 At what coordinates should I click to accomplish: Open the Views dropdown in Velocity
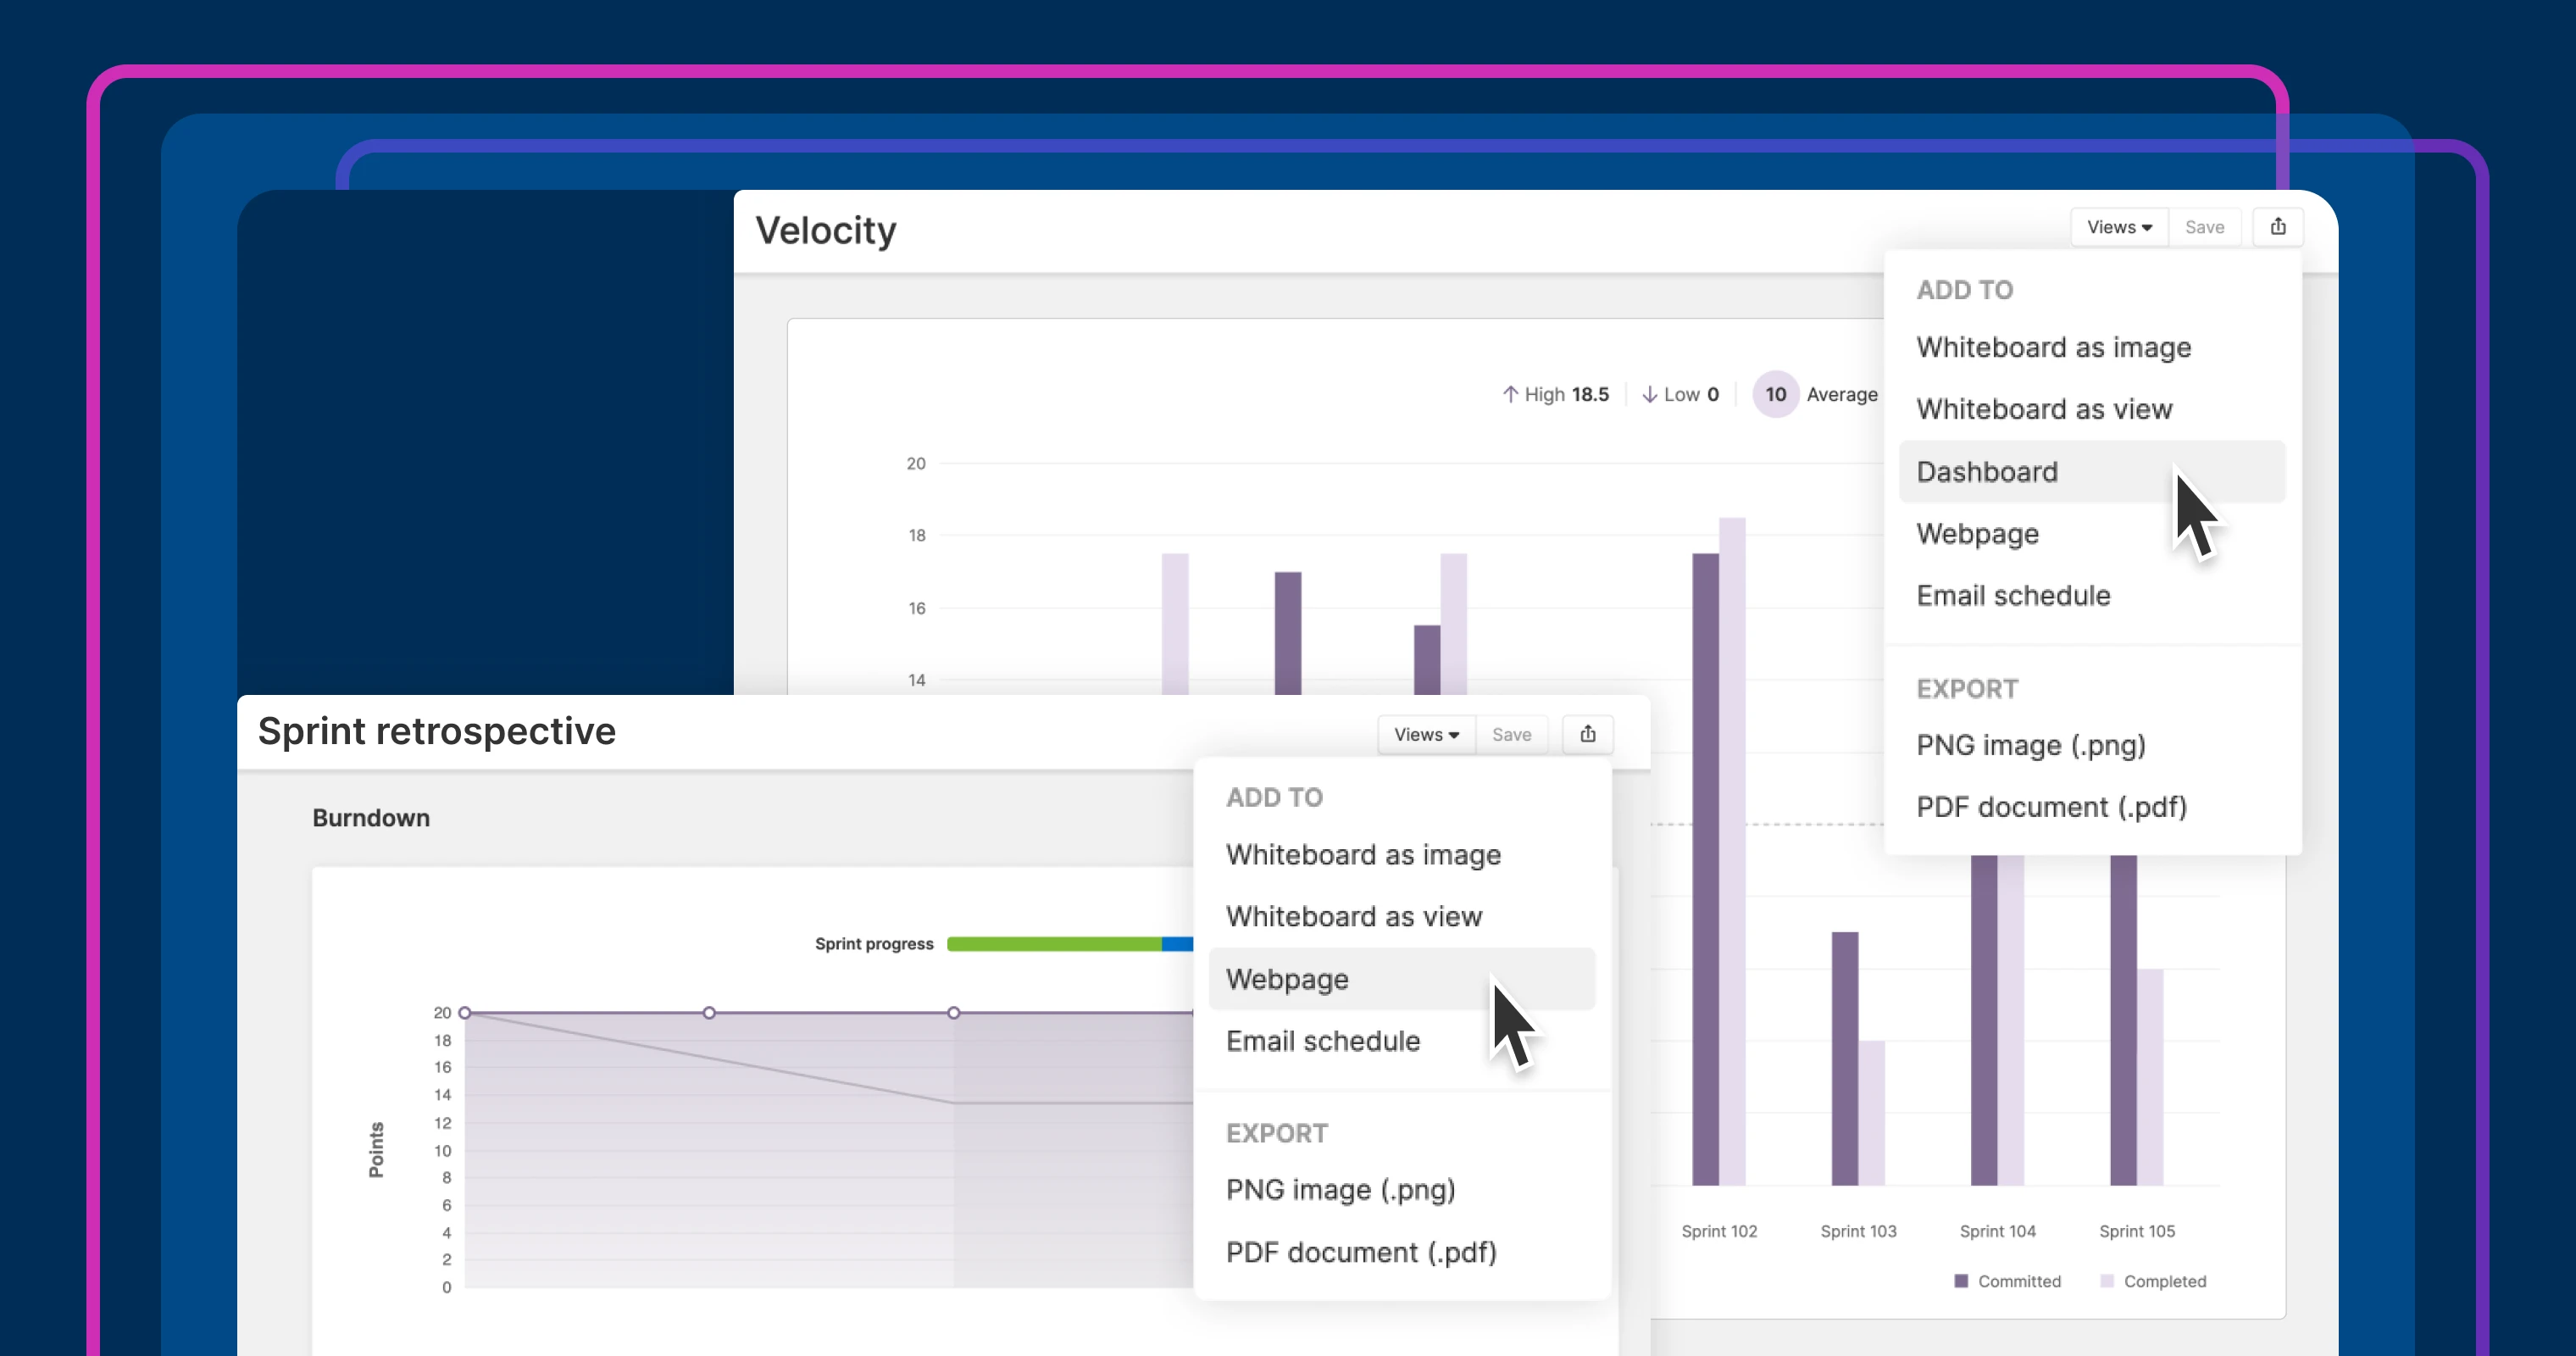pyautogui.click(x=2118, y=227)
